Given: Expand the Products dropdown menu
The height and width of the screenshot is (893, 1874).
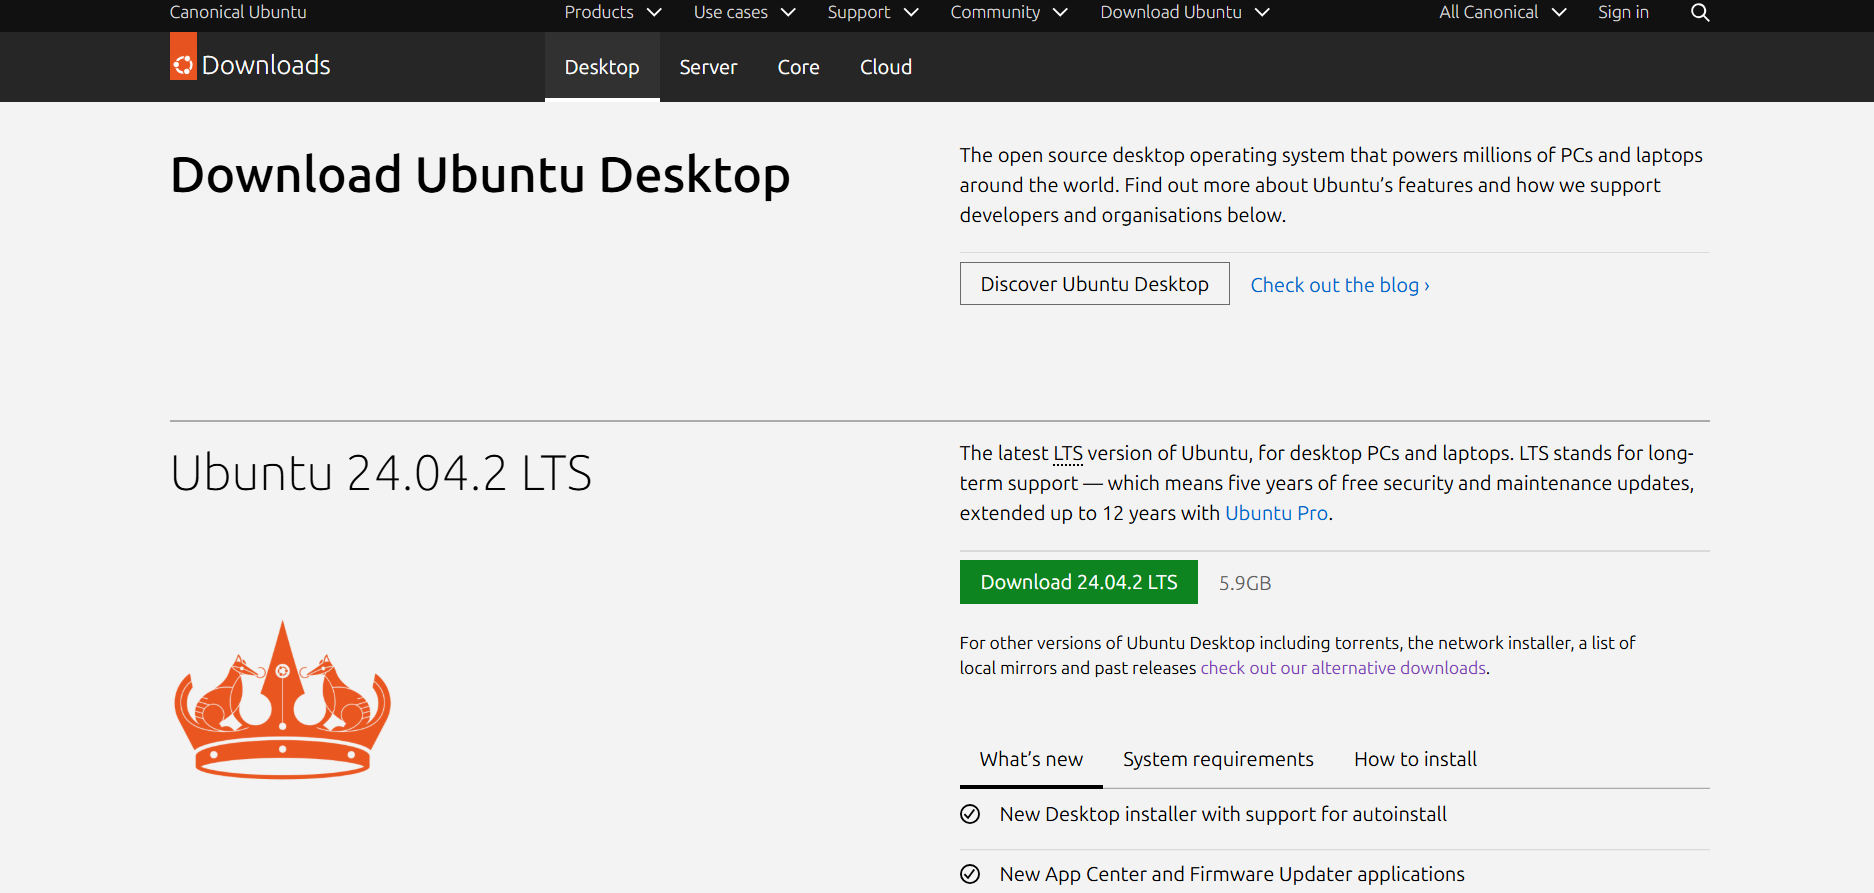Looking at the screenshot, I should click(x=613, y=12).
